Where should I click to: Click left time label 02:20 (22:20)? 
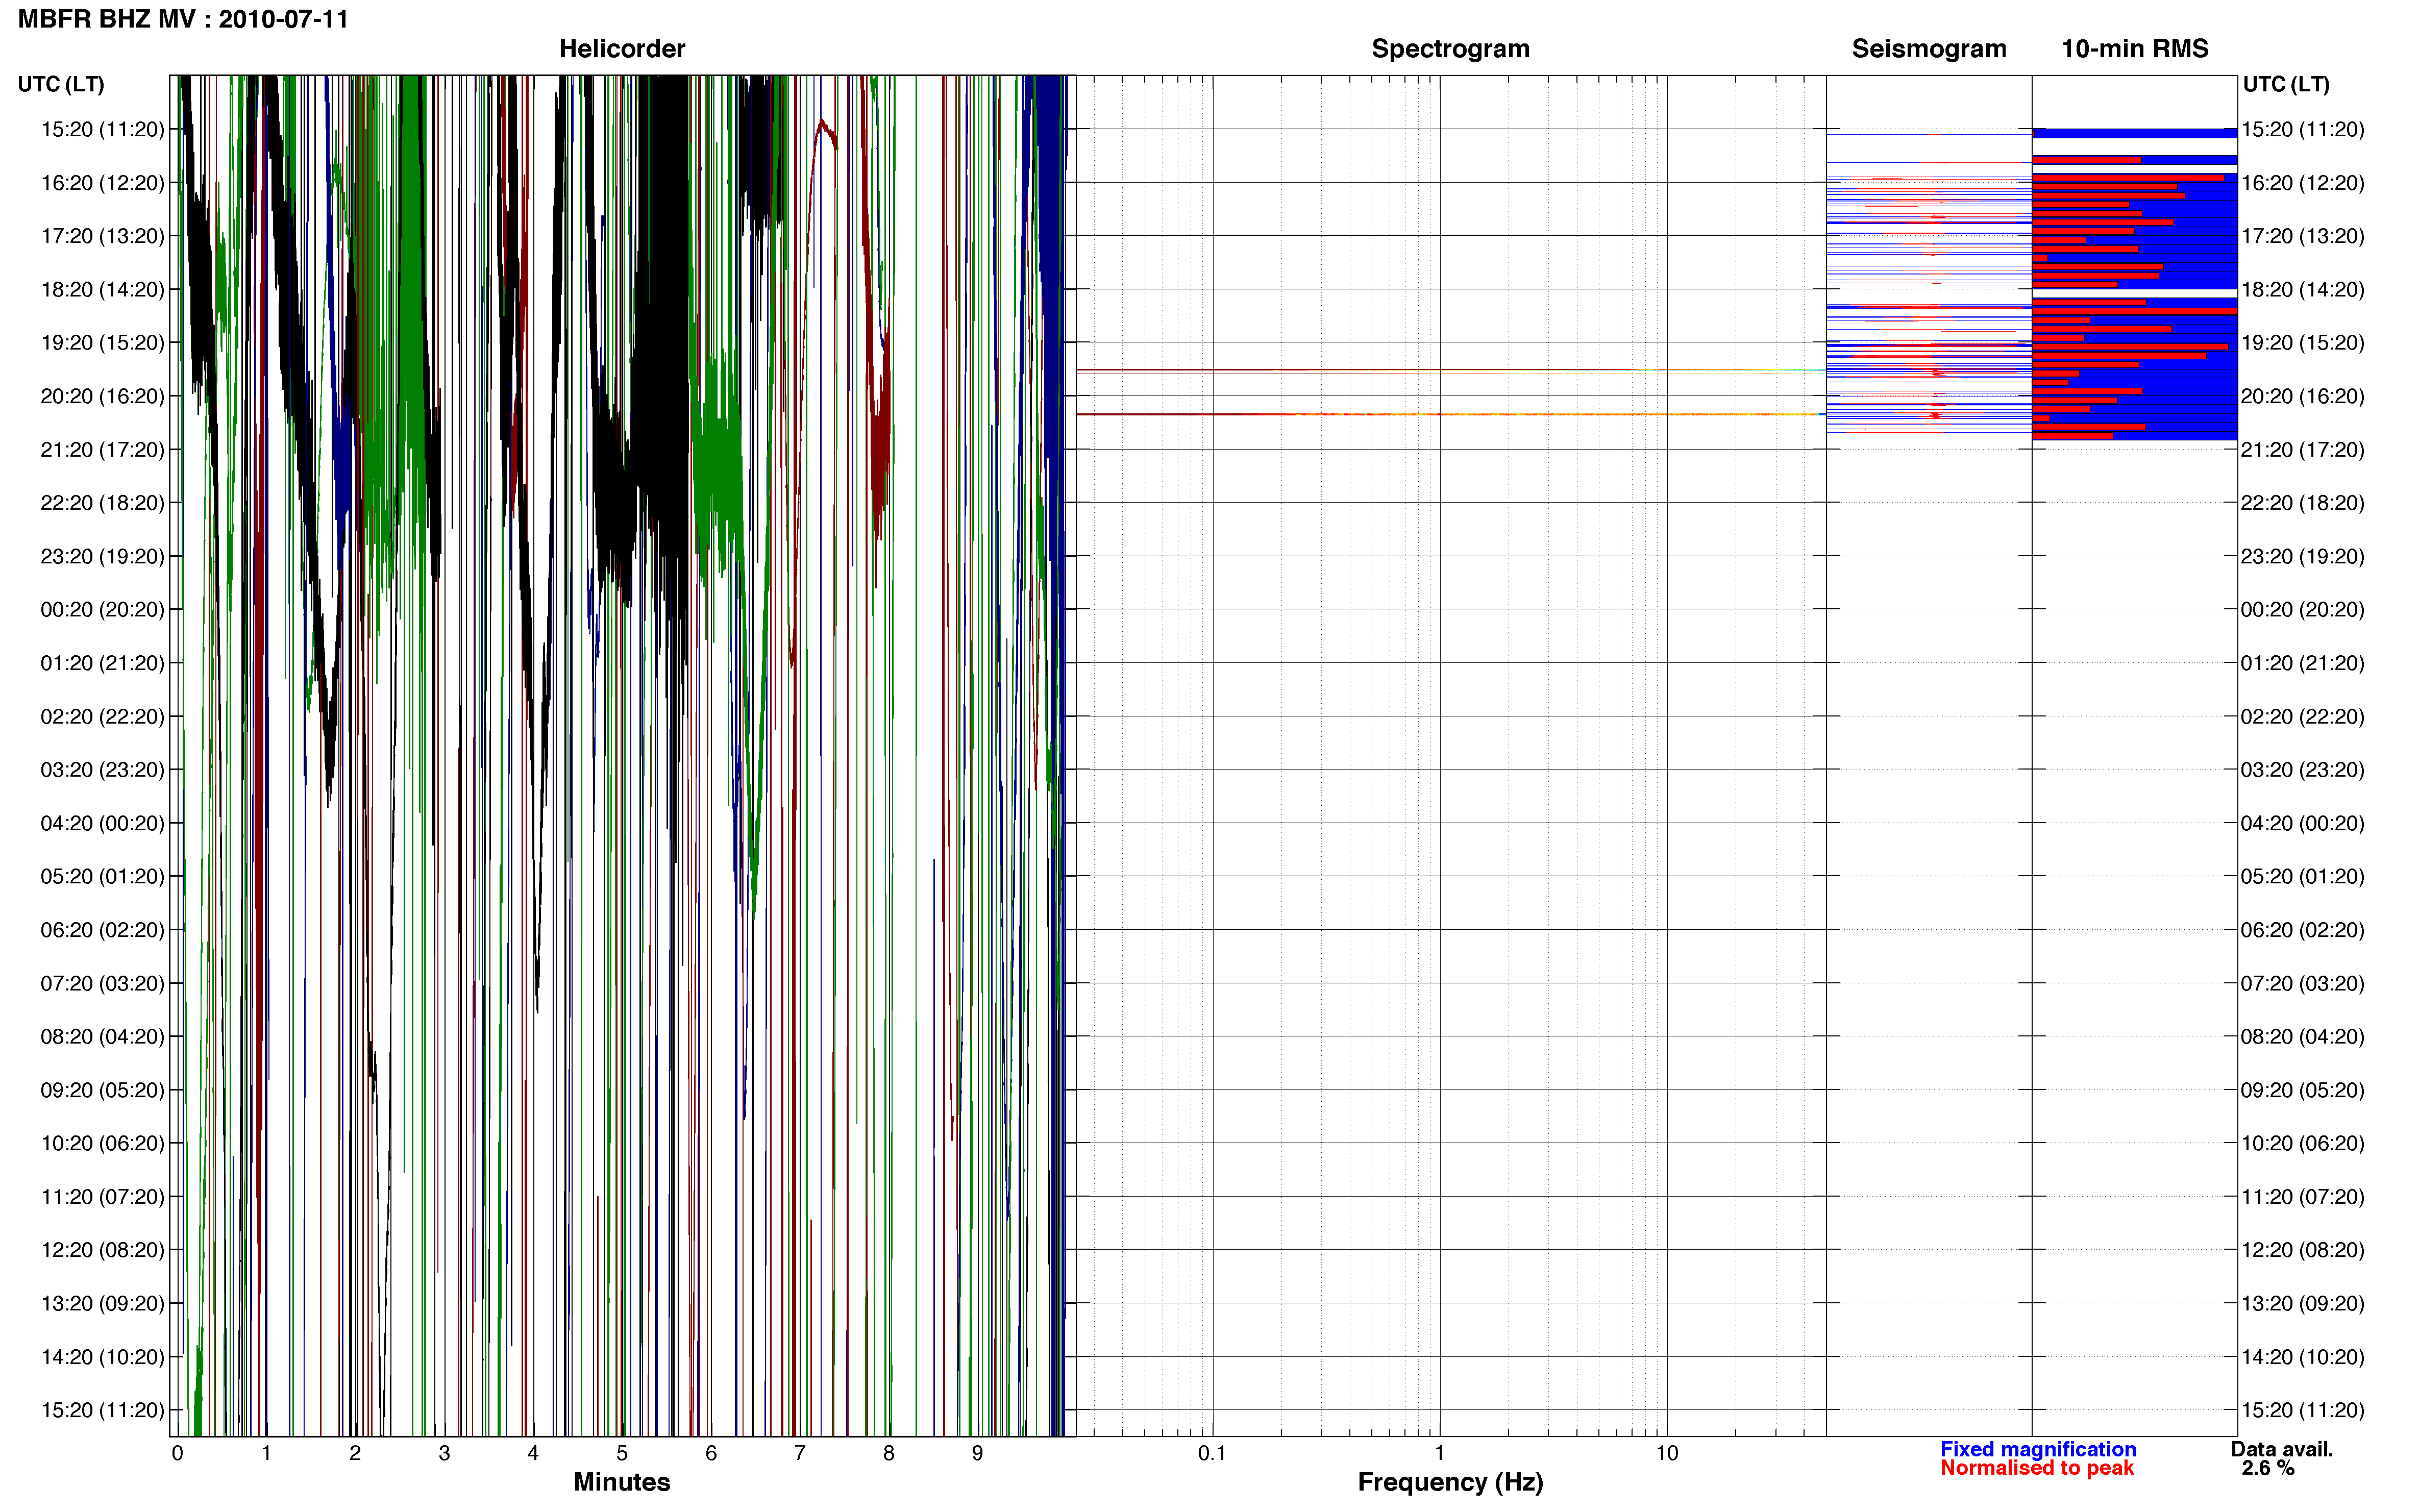pyautogui.click(x=102, y=717)
